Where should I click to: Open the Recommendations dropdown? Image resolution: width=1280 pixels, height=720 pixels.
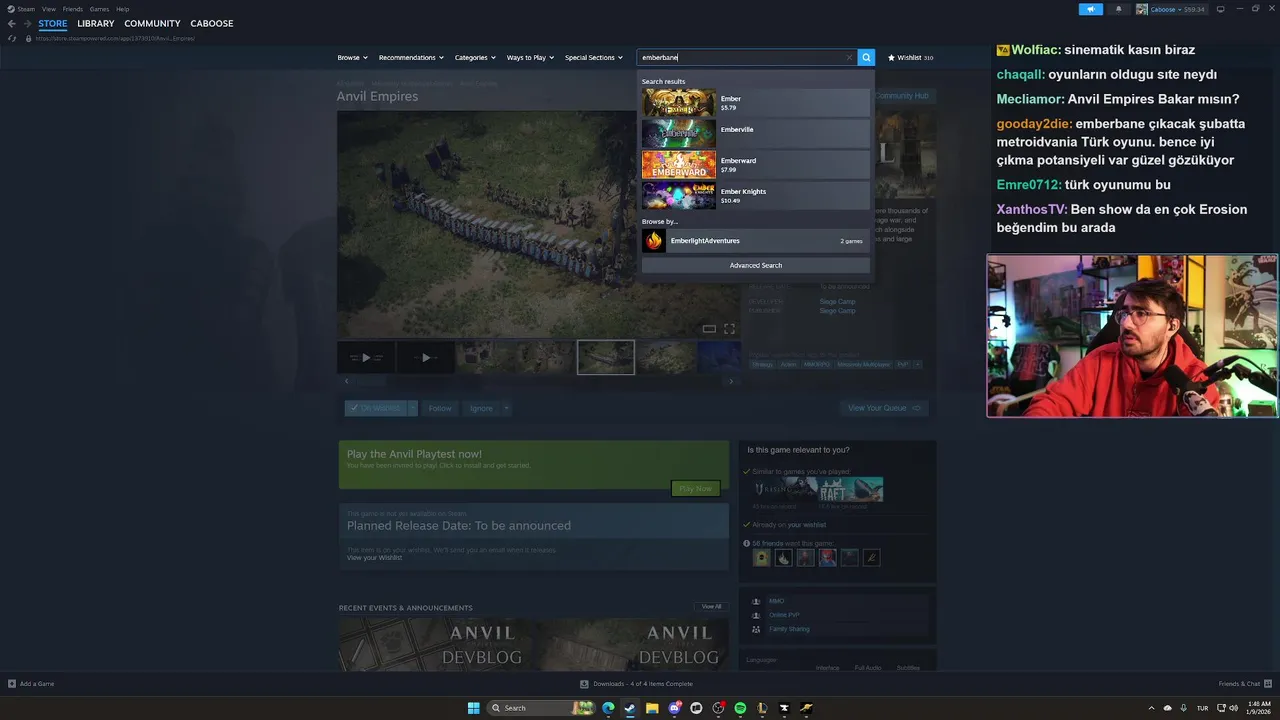pos(411,58)
